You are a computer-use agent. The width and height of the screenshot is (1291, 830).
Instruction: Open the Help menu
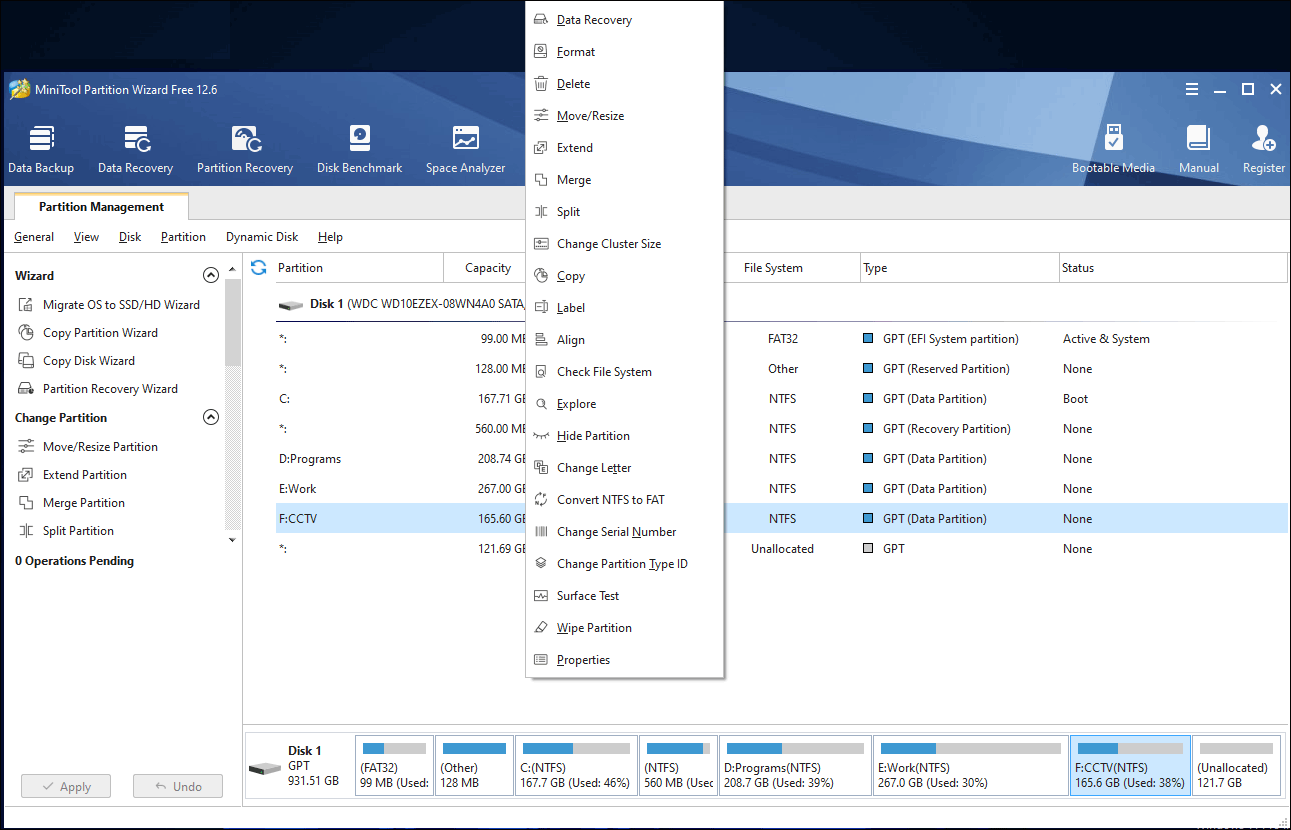point(330,237)
